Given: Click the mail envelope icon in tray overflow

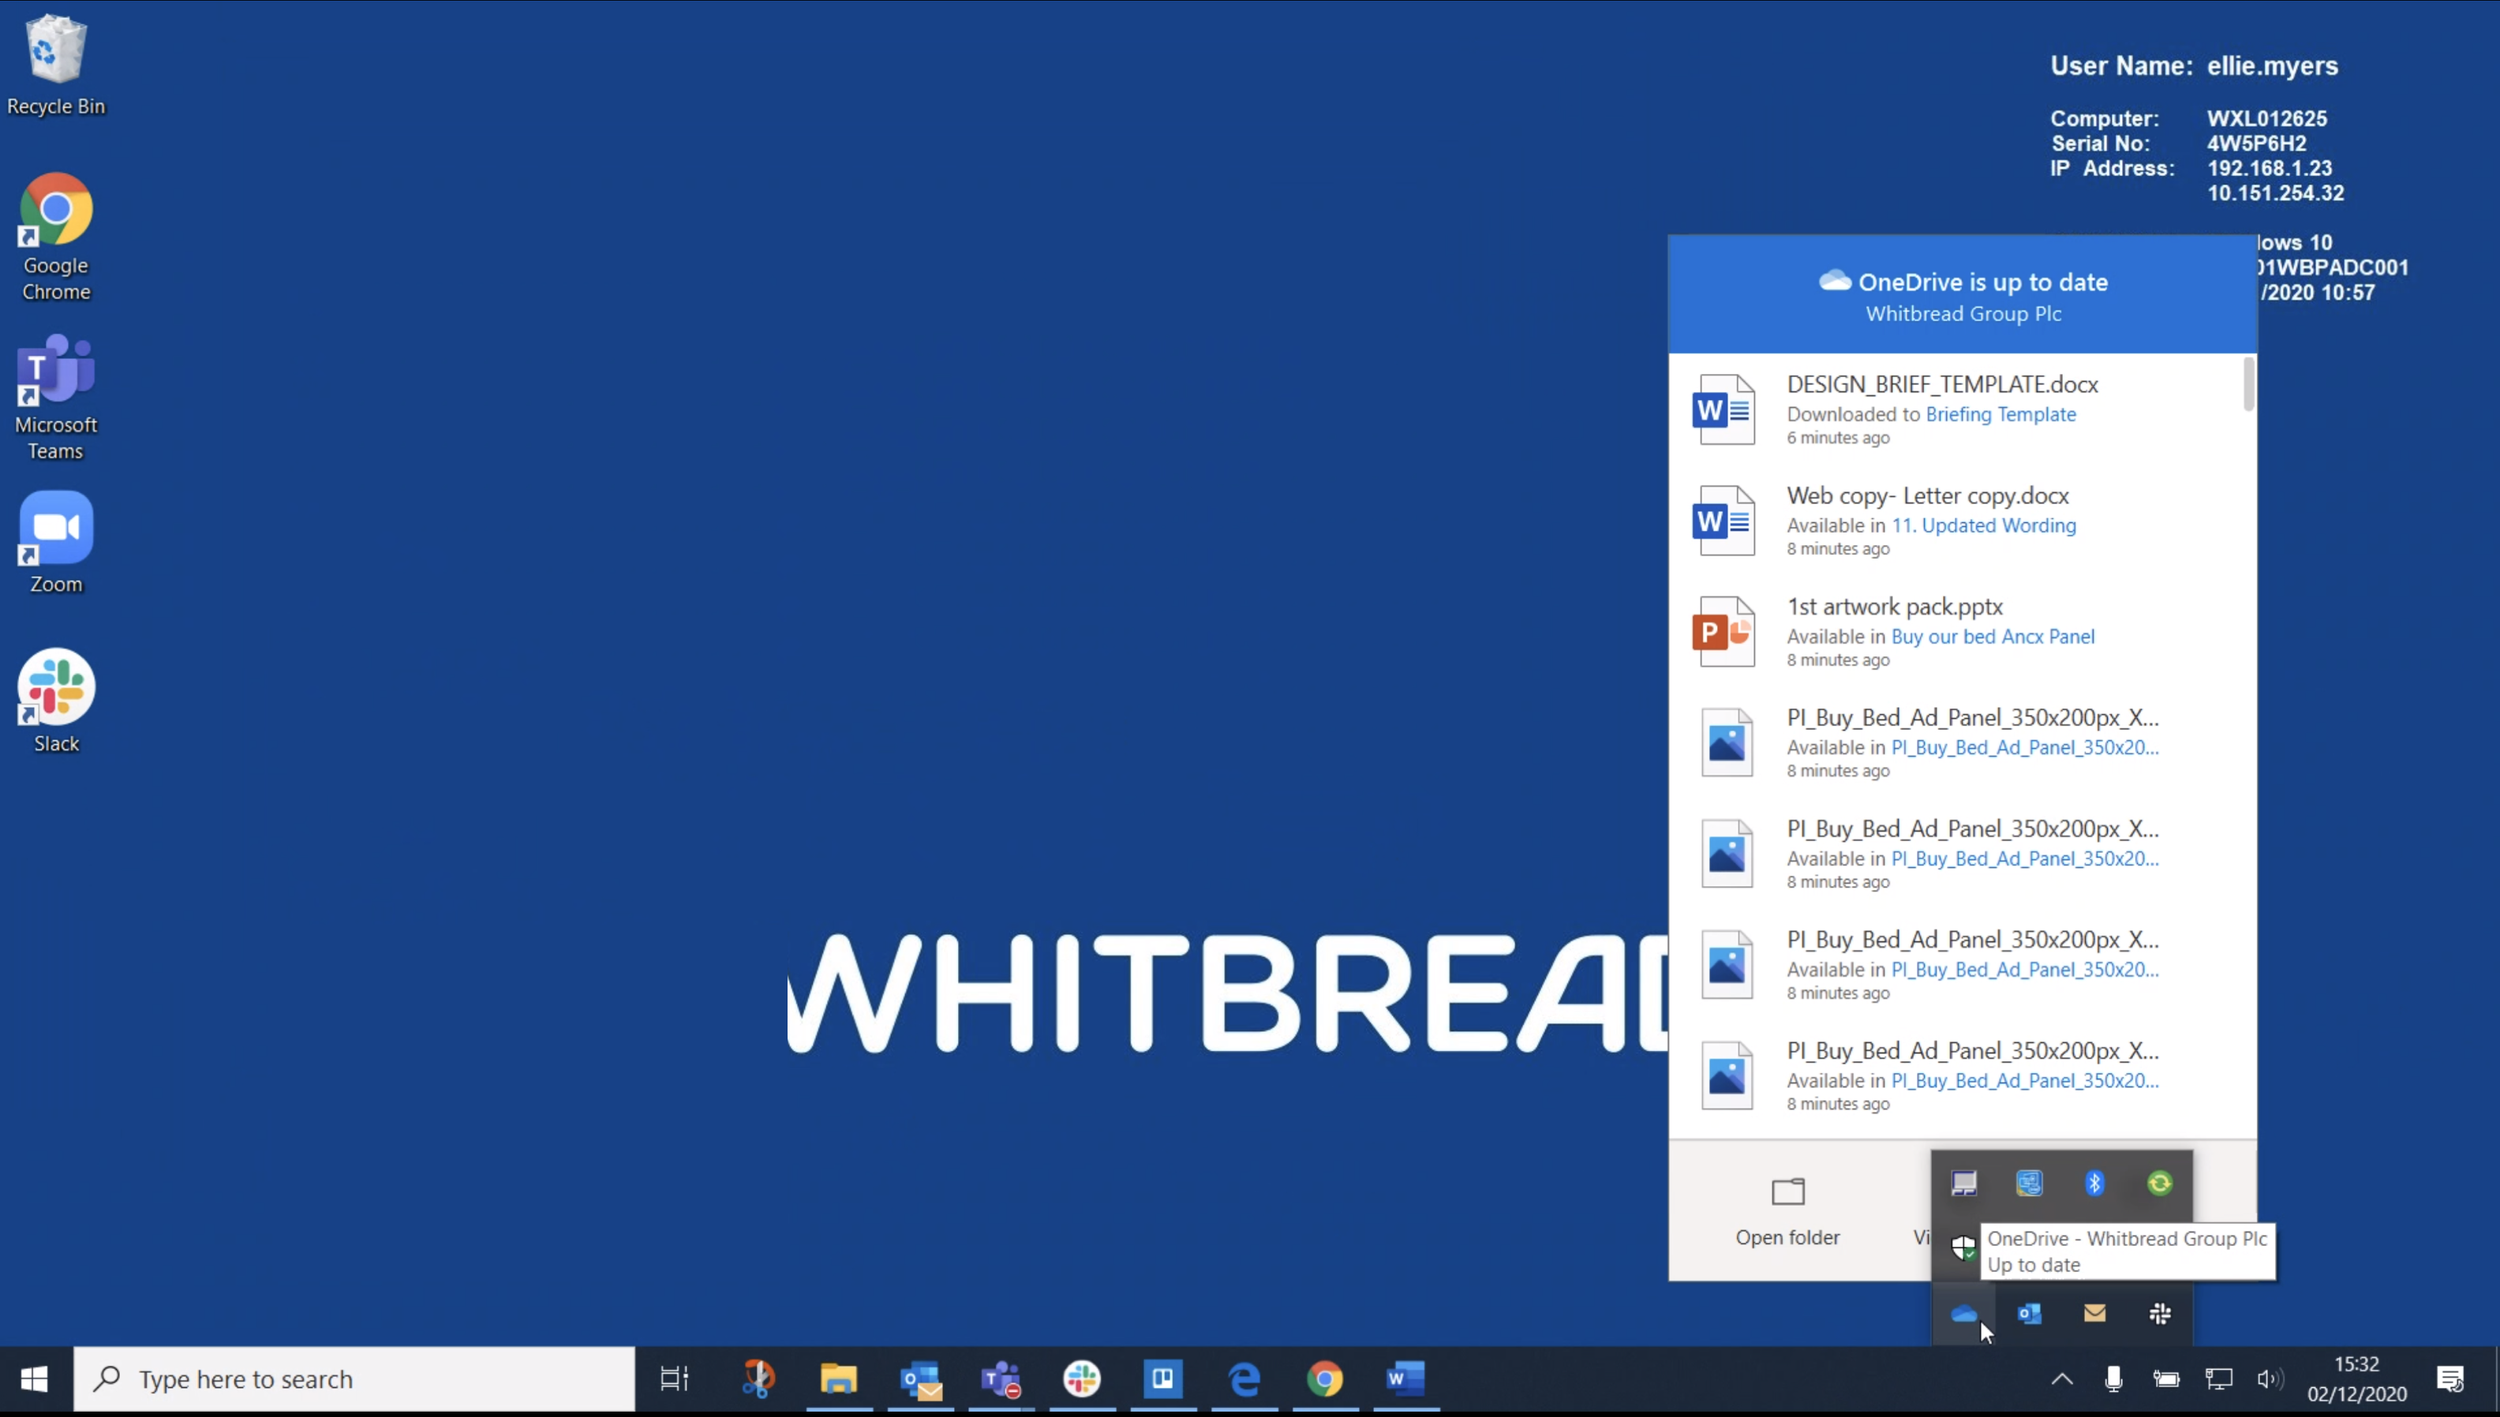Looking at the screenshot, I should point(2095,1313).
